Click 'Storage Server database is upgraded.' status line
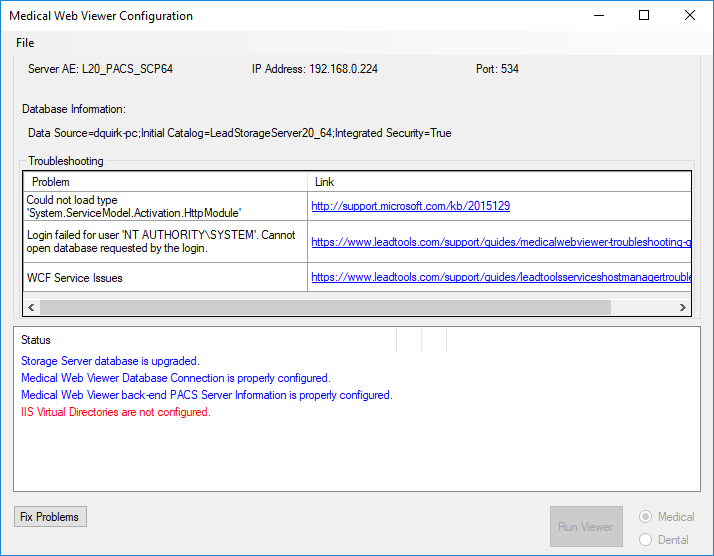Screen dimensions: 714x556 [110, 361]
